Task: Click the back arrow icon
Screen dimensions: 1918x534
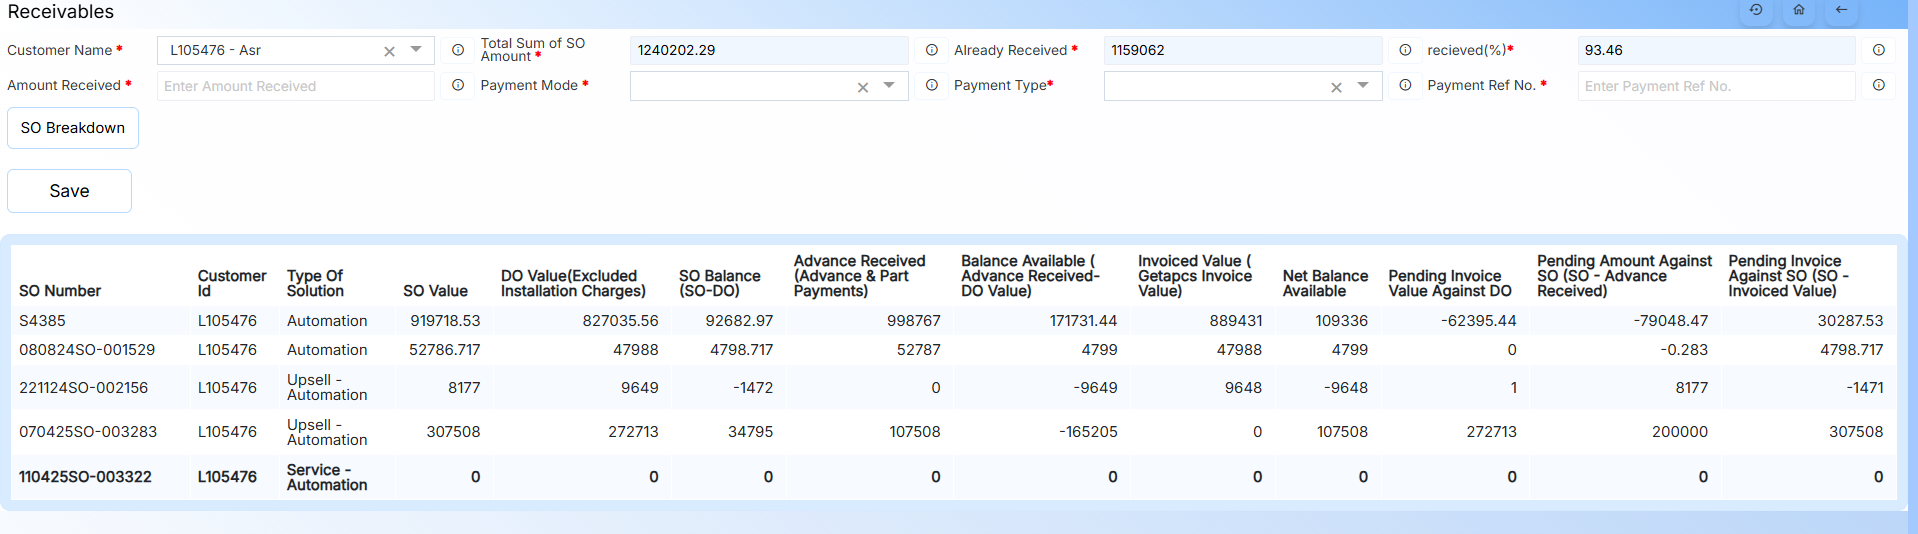Action: tap(1841, 10)
